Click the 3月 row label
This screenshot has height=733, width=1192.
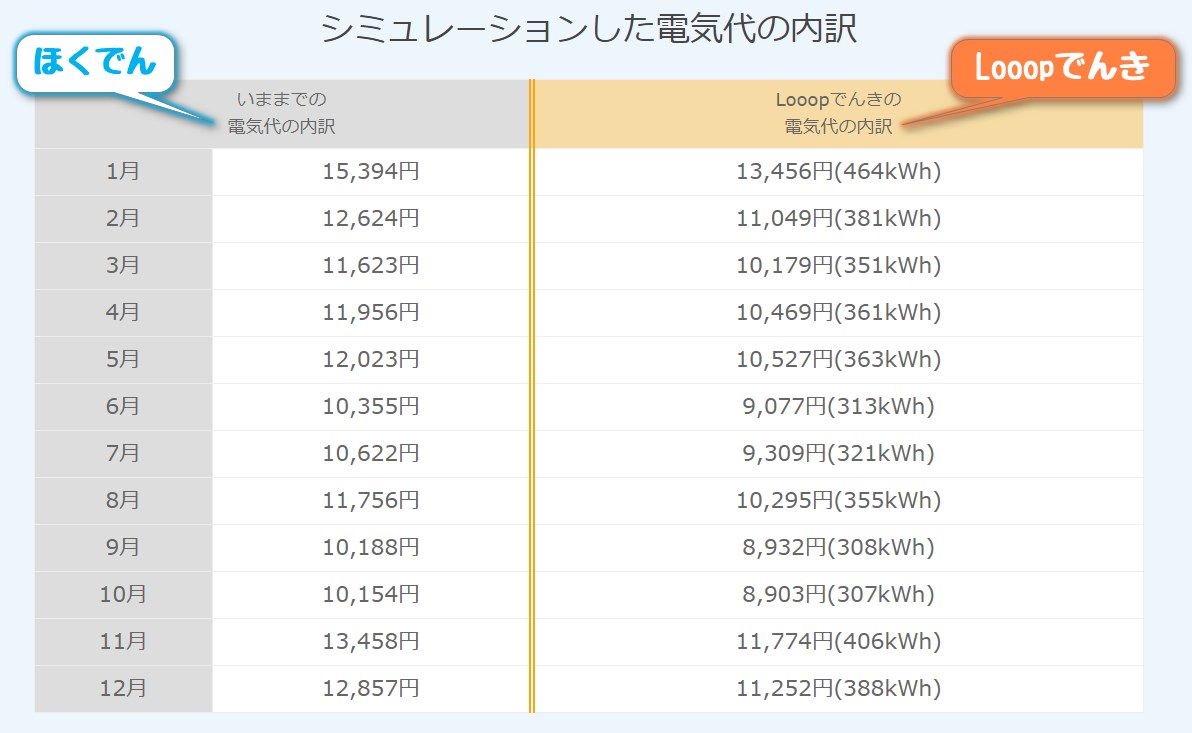pos(123,265)
